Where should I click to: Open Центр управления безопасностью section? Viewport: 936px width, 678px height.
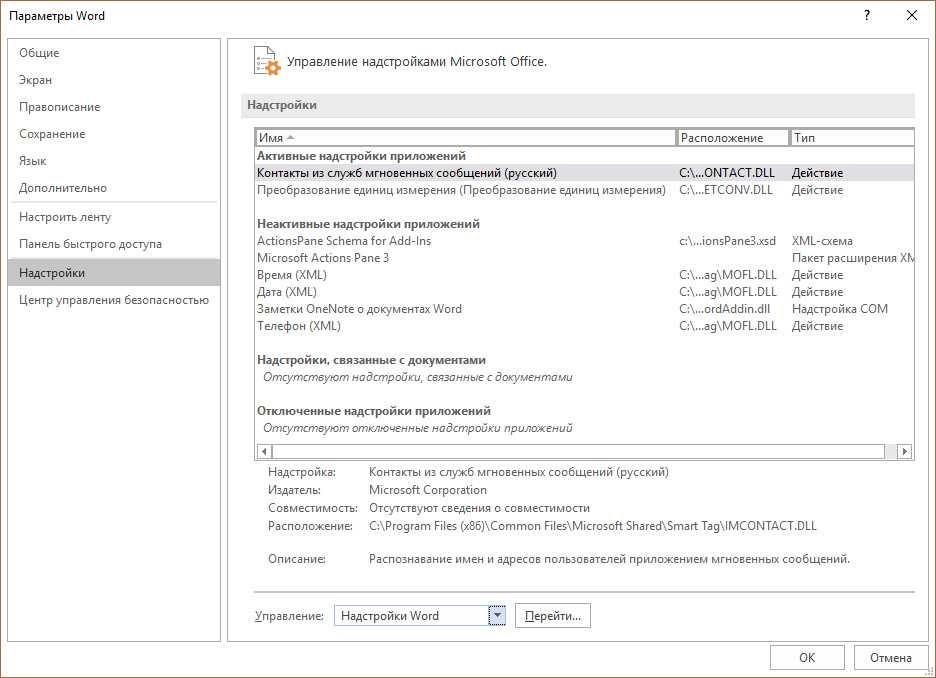point(113,300)
